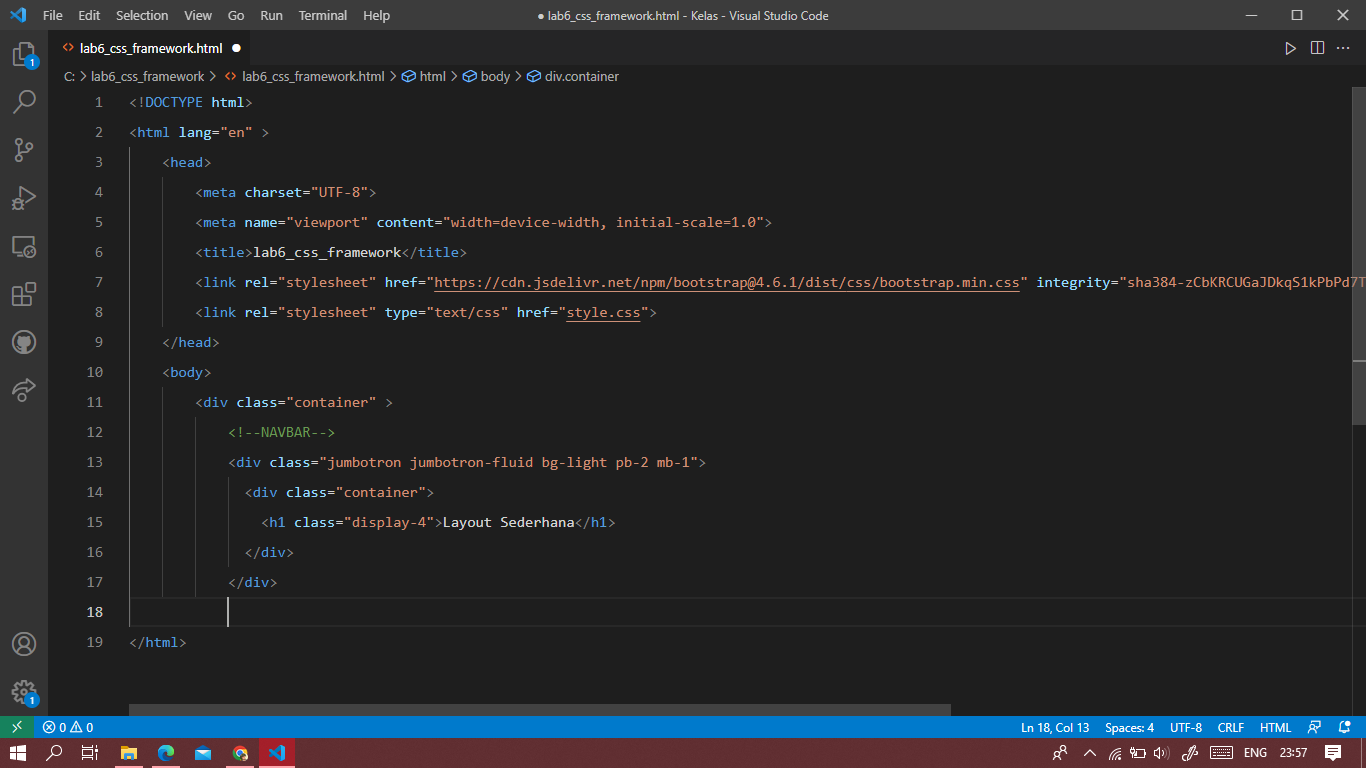1366x768 pixels.
Task: Open the Terminal menu
Action: tap(323, 15)
